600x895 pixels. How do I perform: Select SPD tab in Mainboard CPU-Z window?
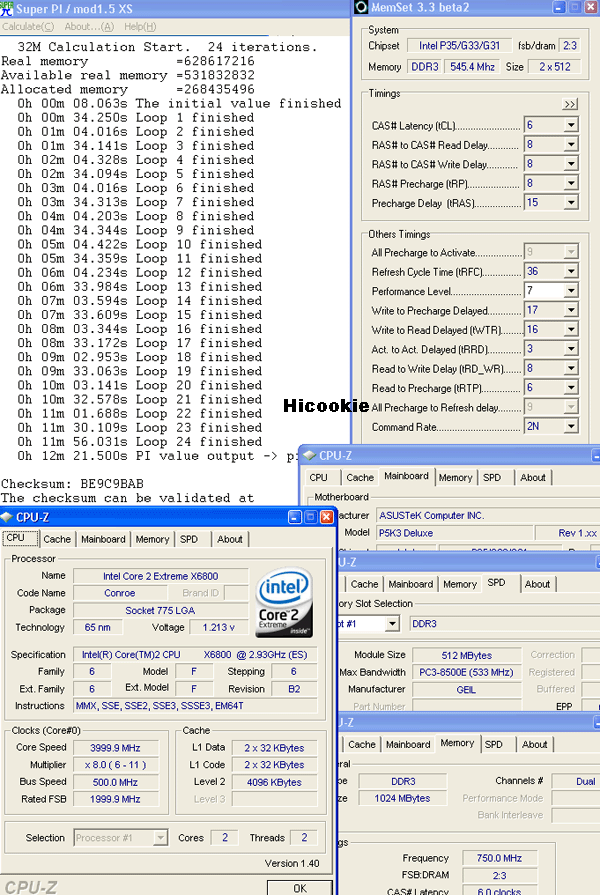[x=492, y=477]
